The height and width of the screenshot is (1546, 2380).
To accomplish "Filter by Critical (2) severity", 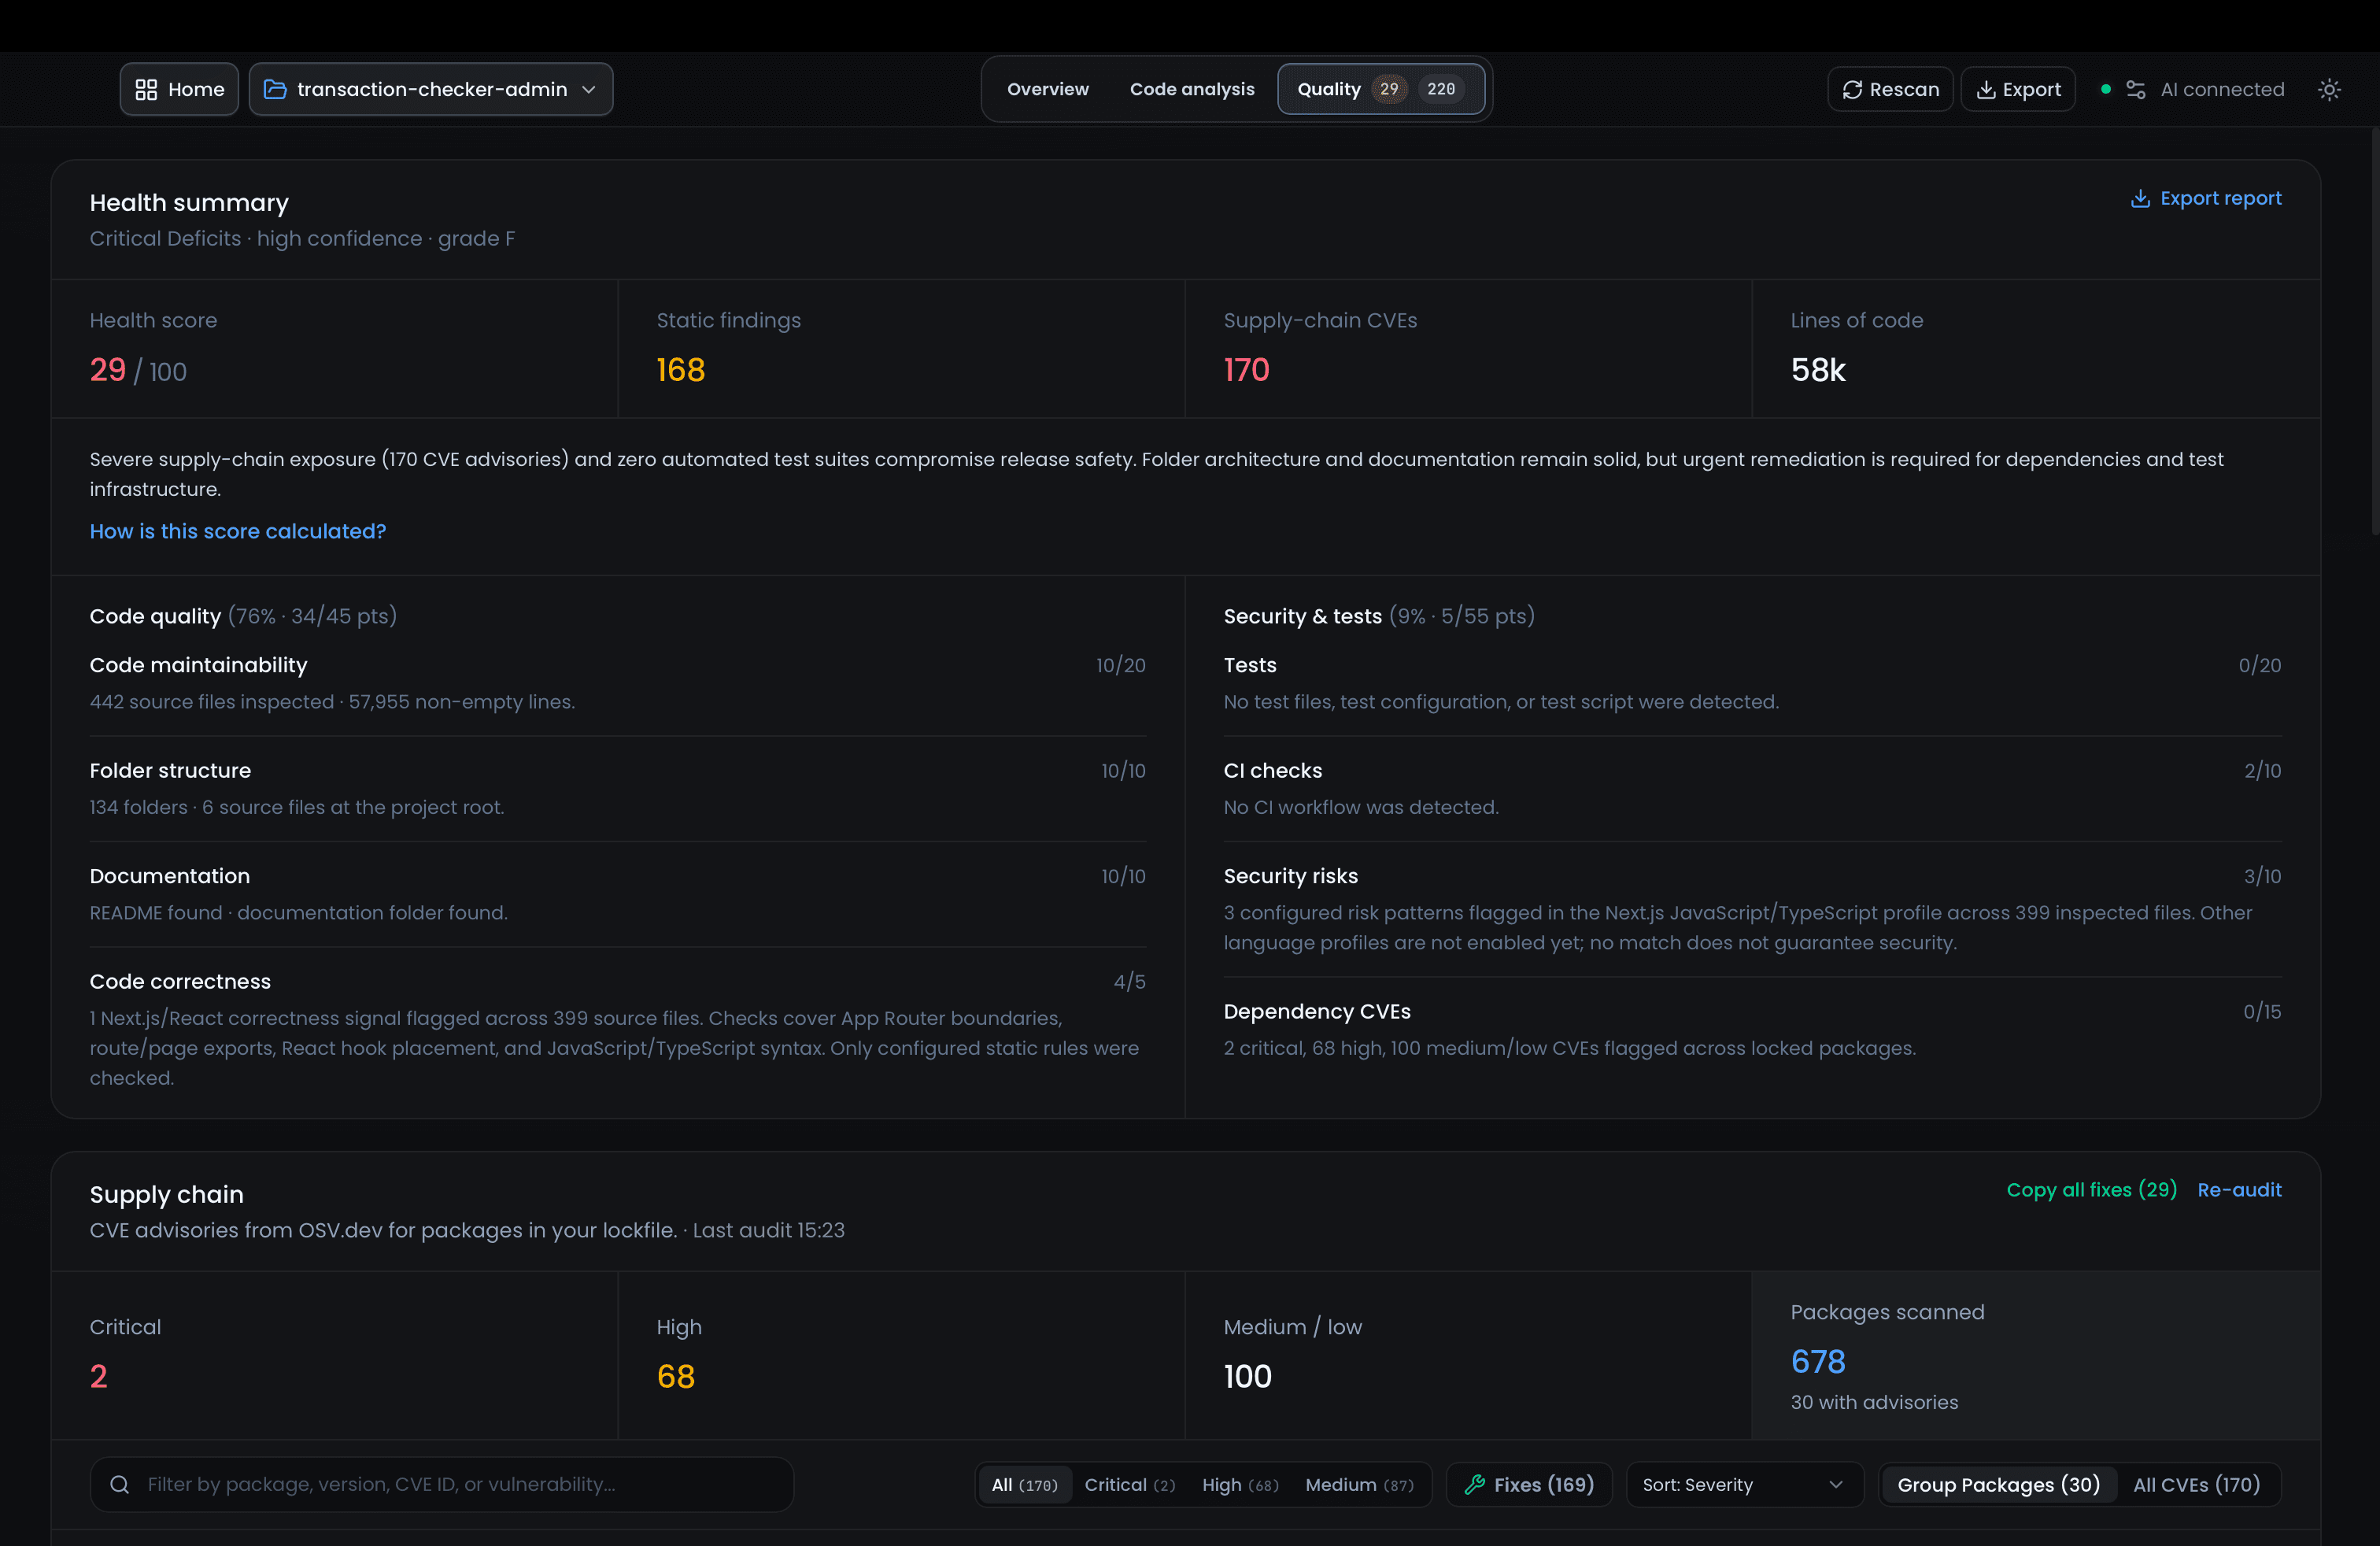I will pos(1130,1484).
